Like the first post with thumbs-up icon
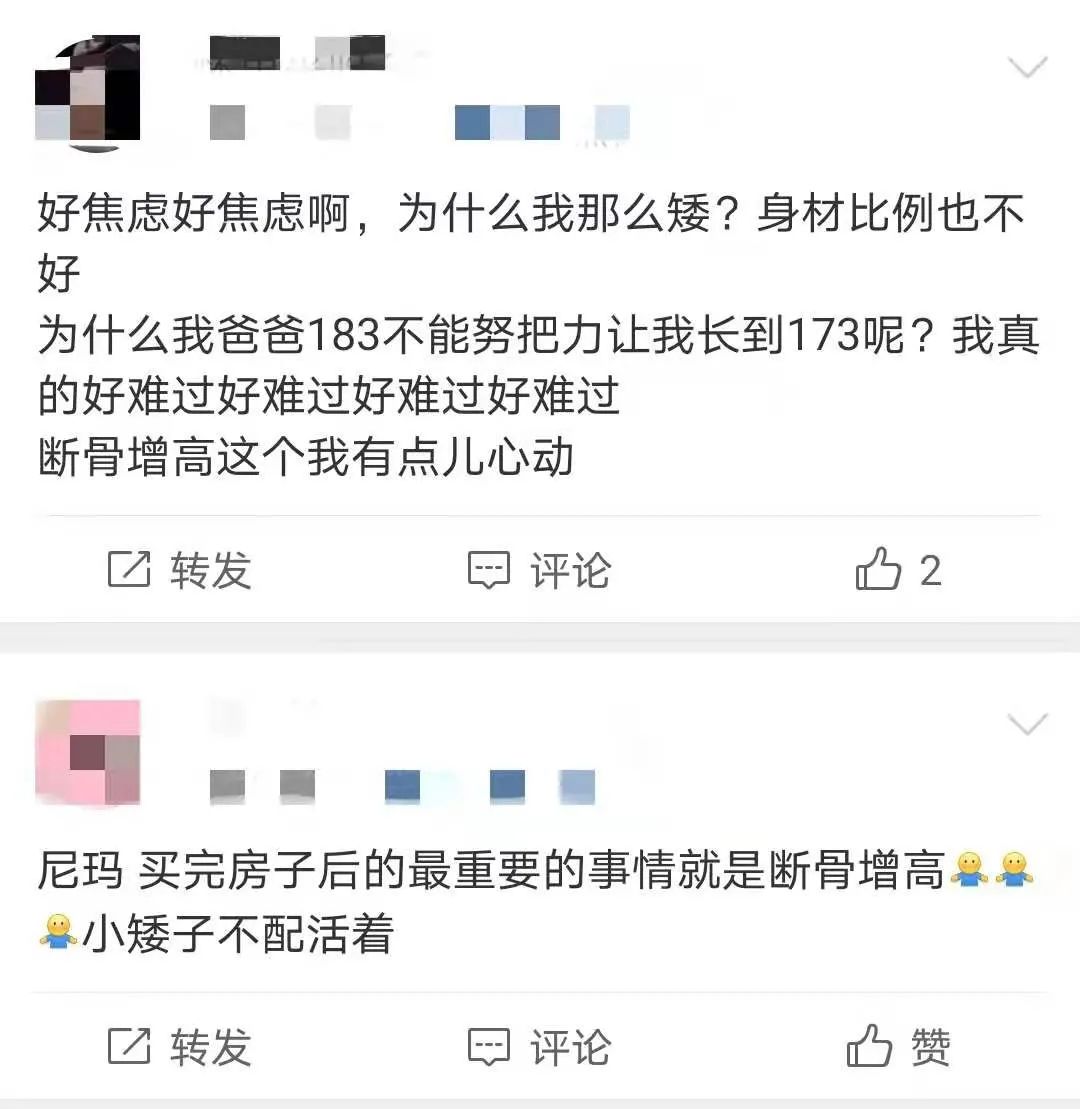This screenshot has width=1080, height=1109. (878, 568)
